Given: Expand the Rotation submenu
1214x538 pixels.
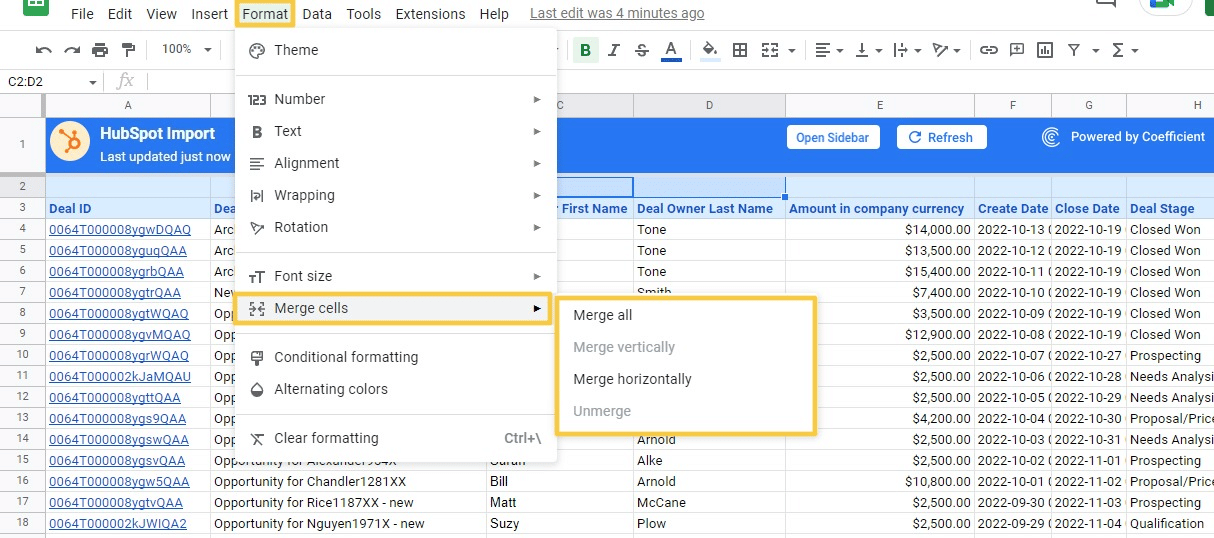Looking at the screenshot, I should tap(395, 227).
